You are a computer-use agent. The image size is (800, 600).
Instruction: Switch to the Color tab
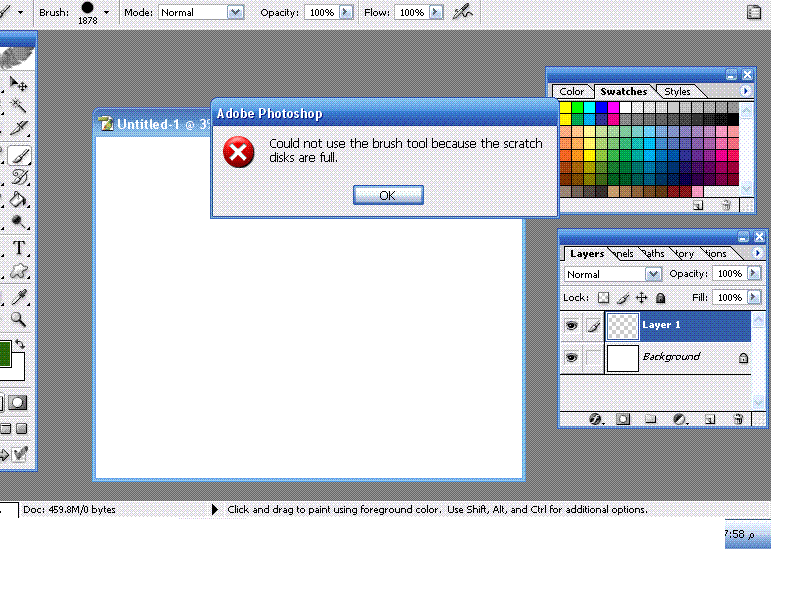pos(571,91)
